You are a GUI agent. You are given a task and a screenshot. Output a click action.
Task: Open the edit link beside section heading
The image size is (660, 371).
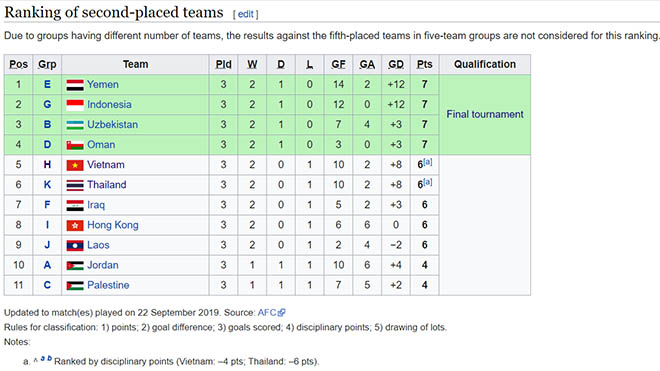[245, 14]
